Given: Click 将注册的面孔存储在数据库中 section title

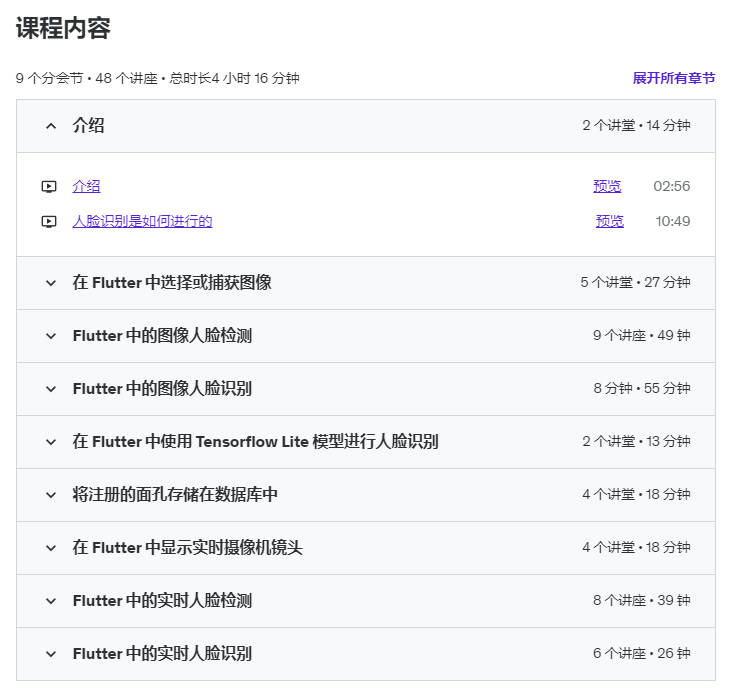Looking at the screenshot, I should tap(175, 495).
